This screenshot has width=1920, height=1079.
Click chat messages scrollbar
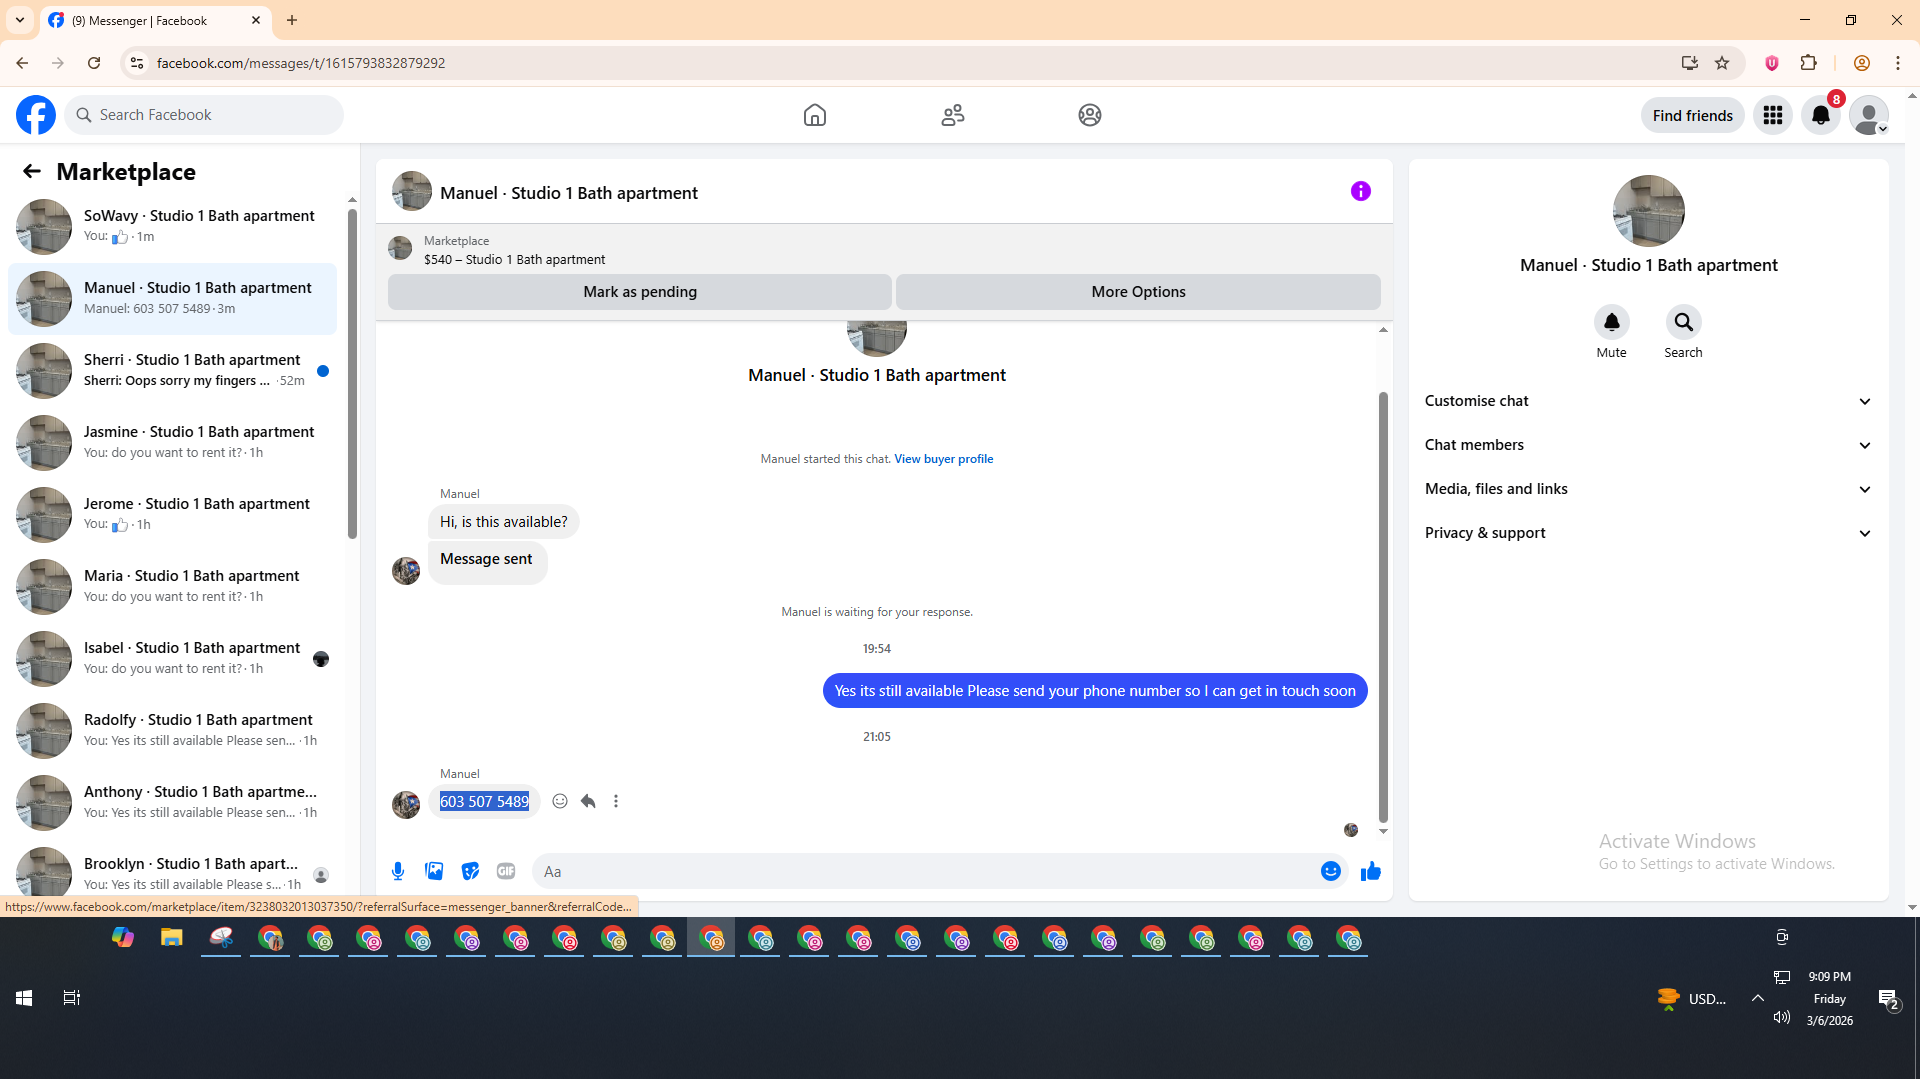pyautogui.click(x=1383, y=607)
